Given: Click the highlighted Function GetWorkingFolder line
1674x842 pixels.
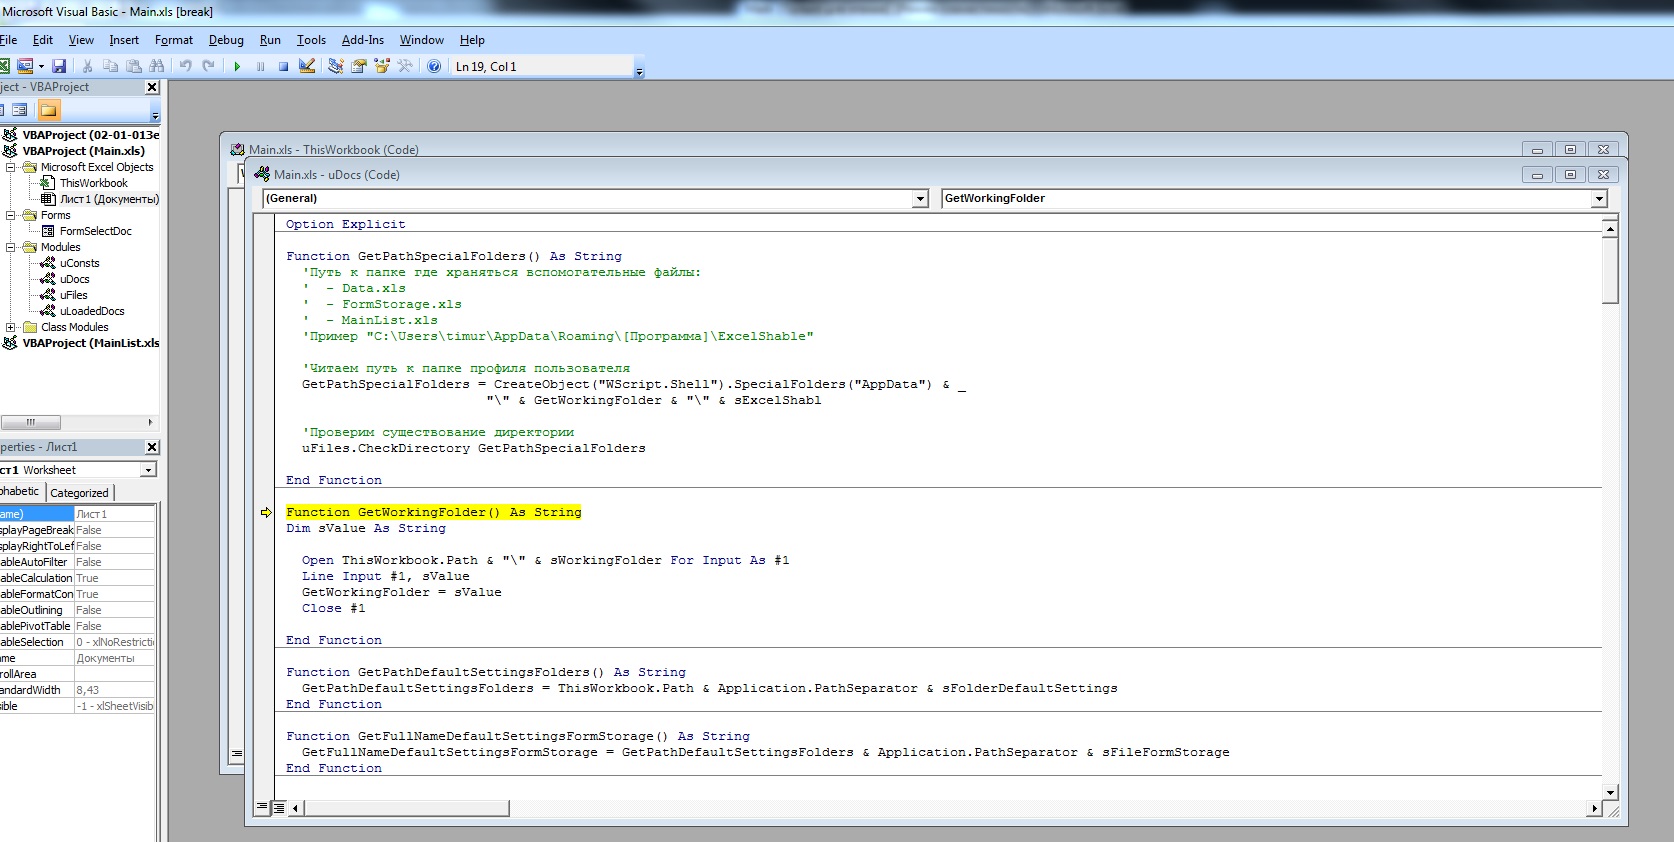Looking at the screenshot, I should click(x=433, y=512).
